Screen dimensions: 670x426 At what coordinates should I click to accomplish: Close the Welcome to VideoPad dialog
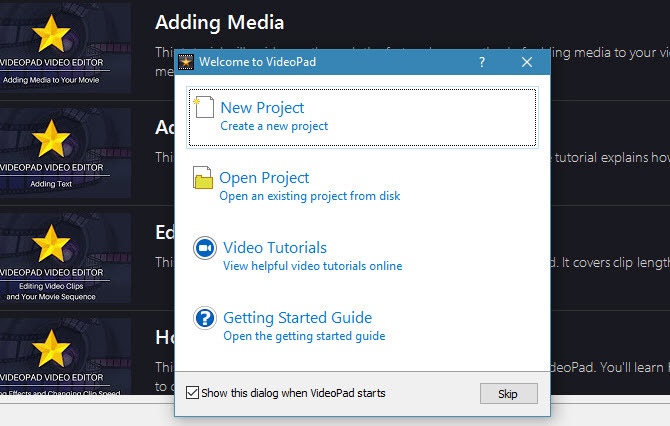(x=527, y=62)
